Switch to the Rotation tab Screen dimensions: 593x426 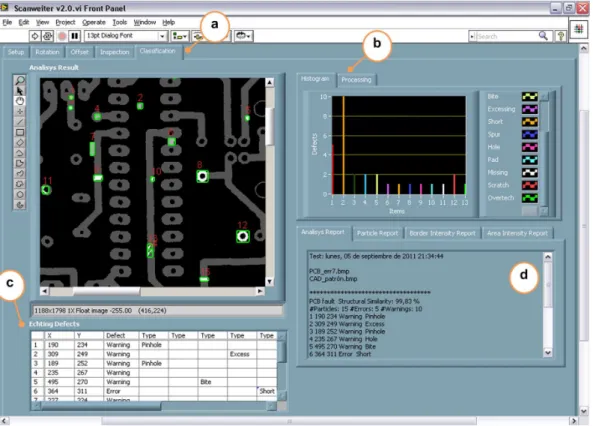click(47, 52)
